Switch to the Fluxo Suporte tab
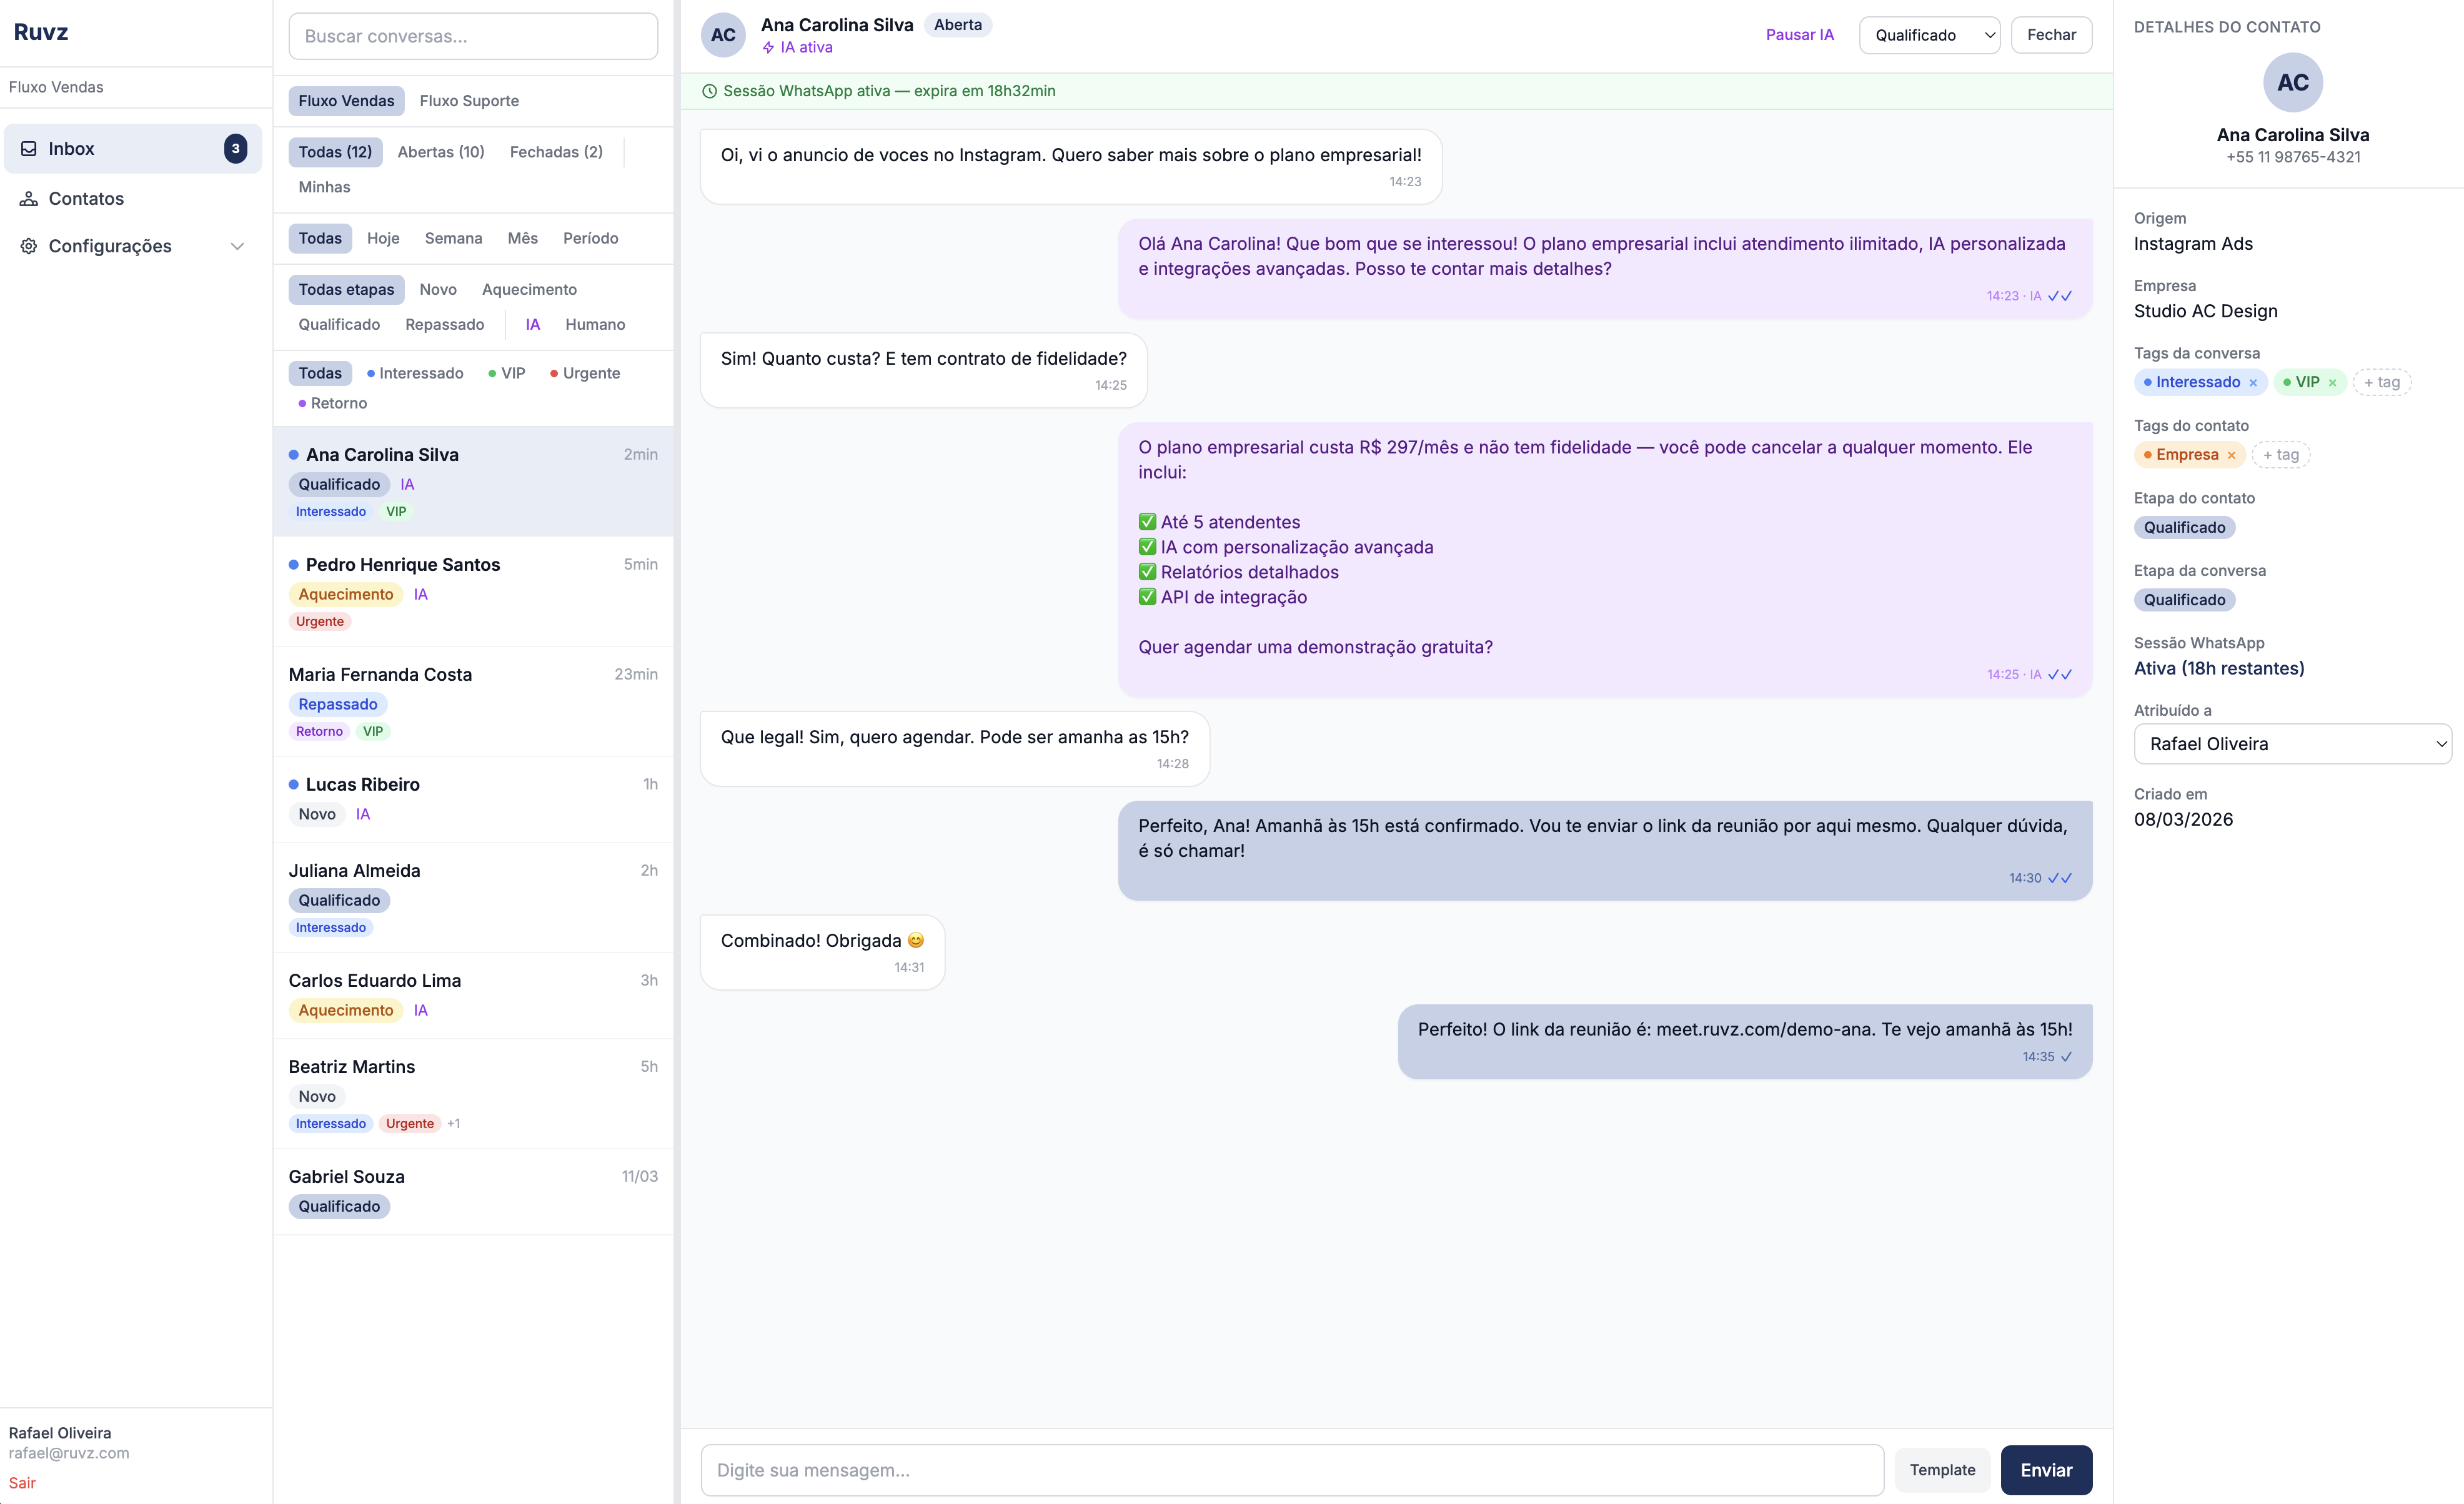2464x1504 pixels. click(x=469, y=101)
